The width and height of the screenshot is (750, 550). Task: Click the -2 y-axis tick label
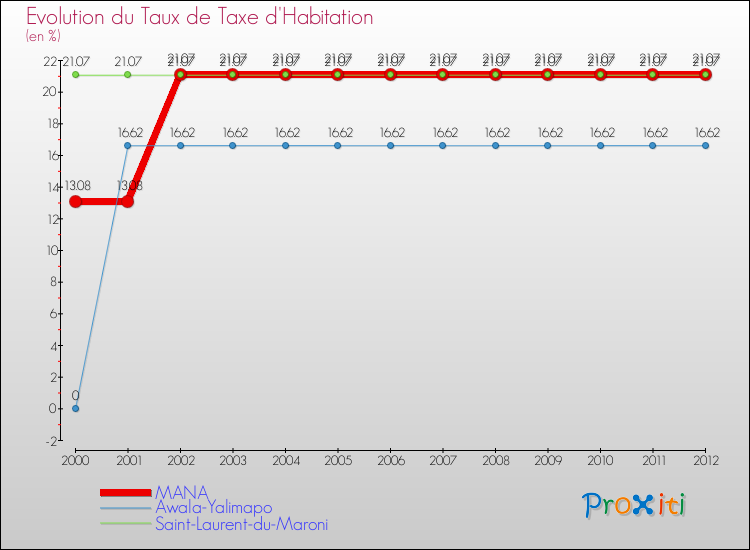[x=51, y=441]
